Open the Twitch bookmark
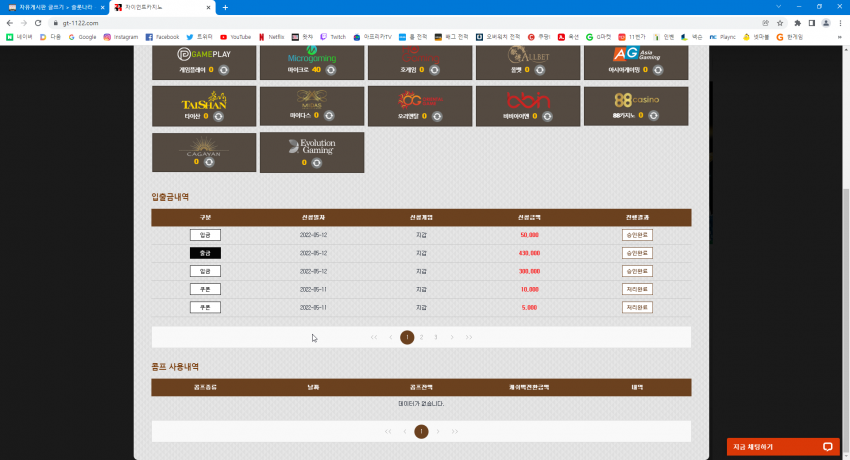Screen dimensions: 850x460 (333, 37)
